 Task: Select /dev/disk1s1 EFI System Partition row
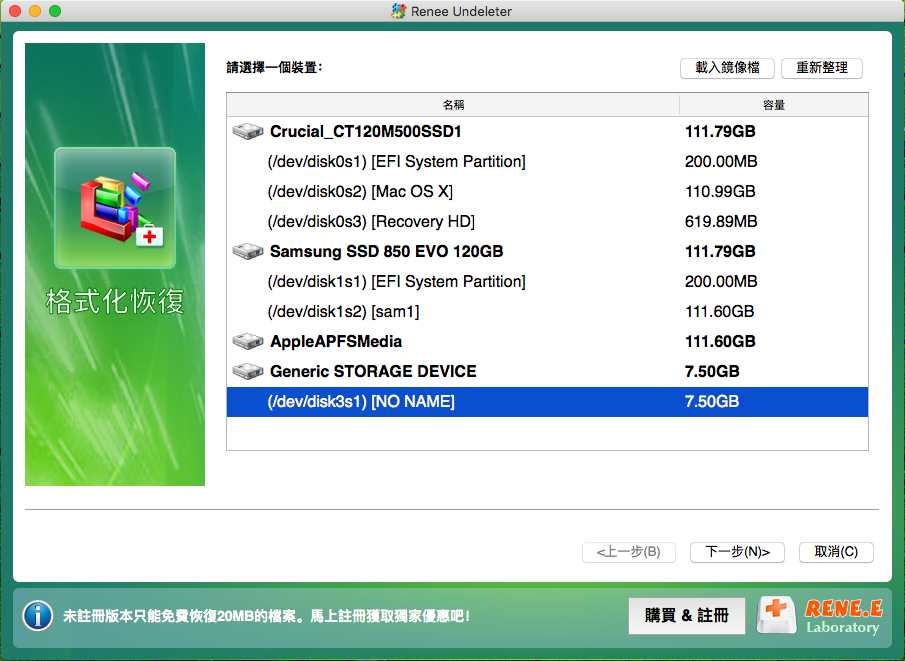pyautogui.click(x=547, y=282)
